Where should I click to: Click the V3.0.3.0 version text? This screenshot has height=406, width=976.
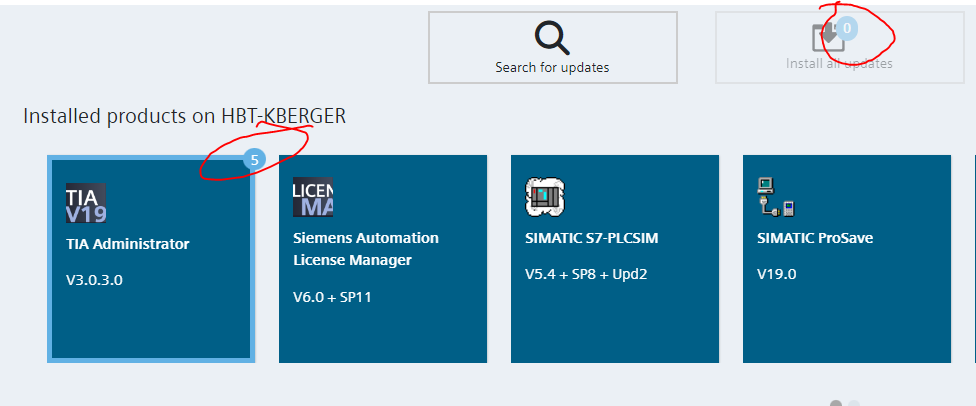pyautogui.click(x=94, y=280)
